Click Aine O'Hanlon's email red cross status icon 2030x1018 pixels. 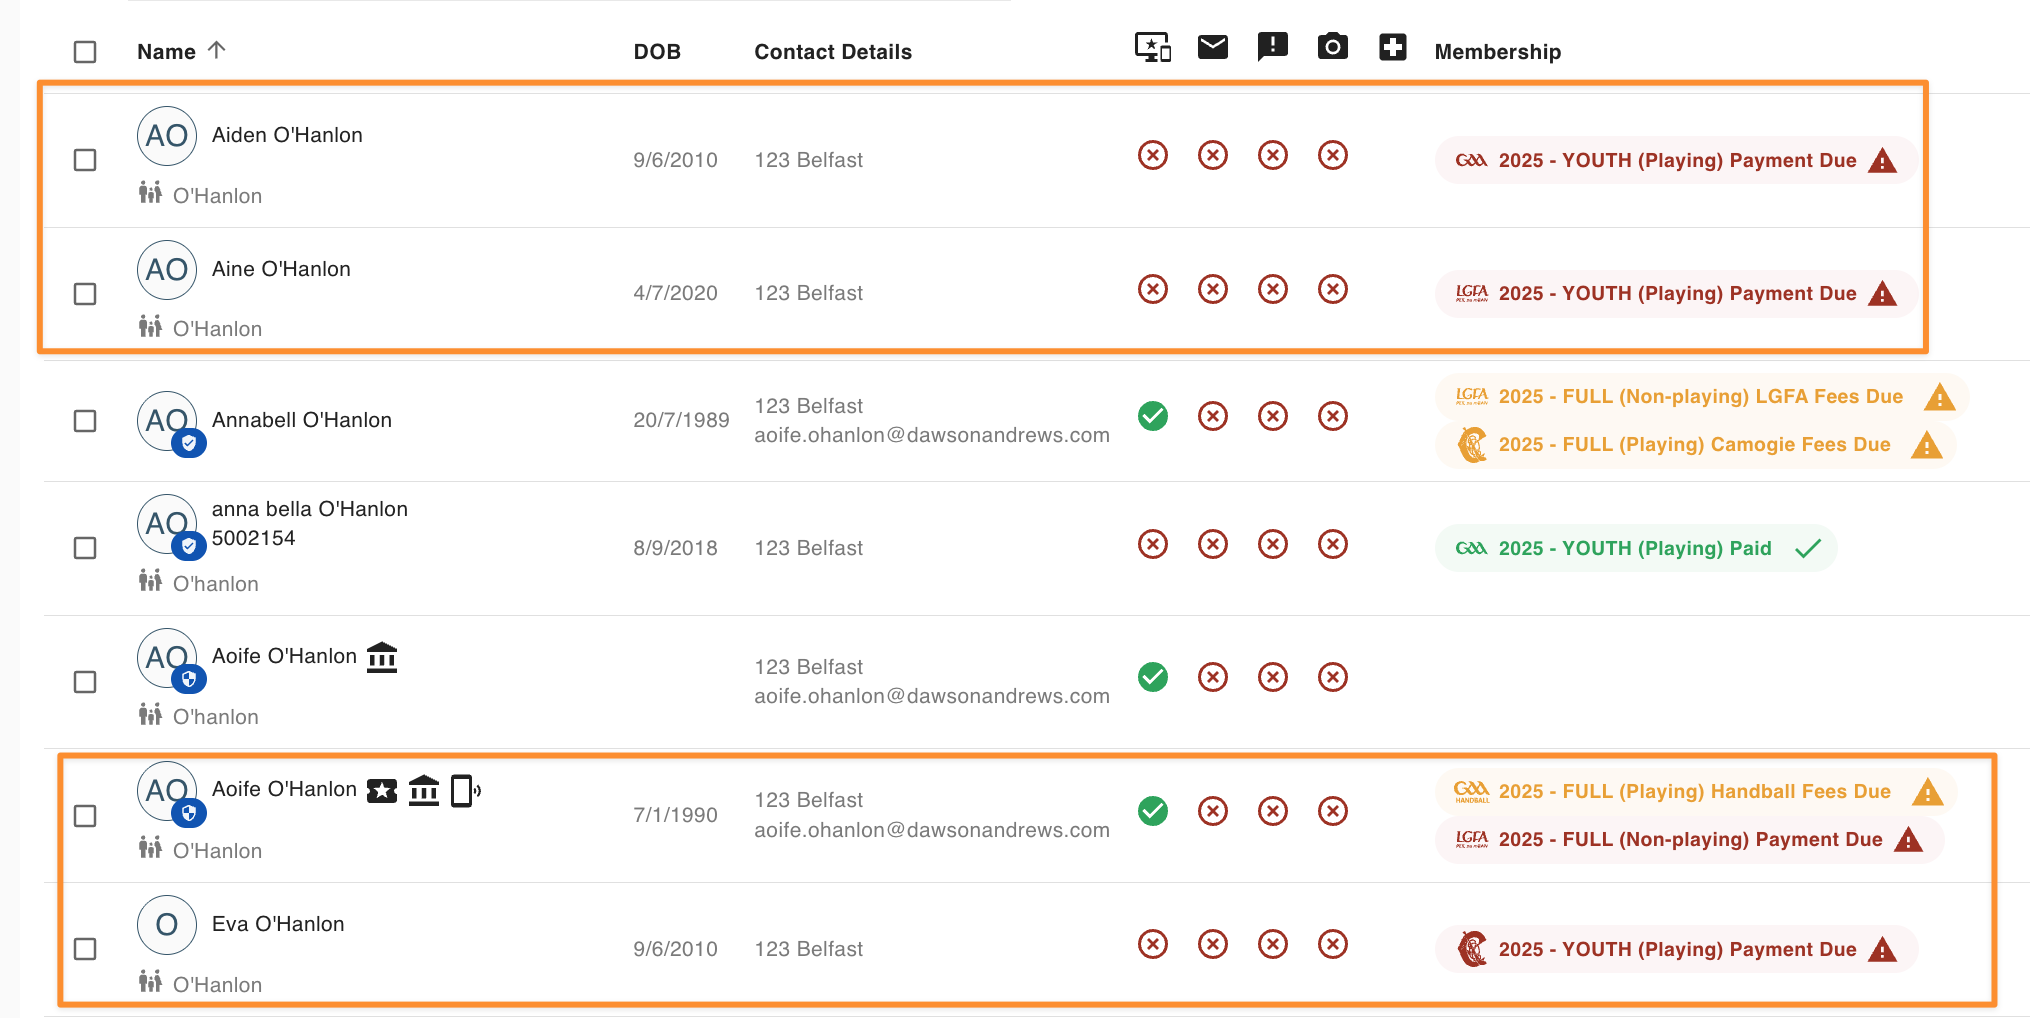click(1213, 289)
